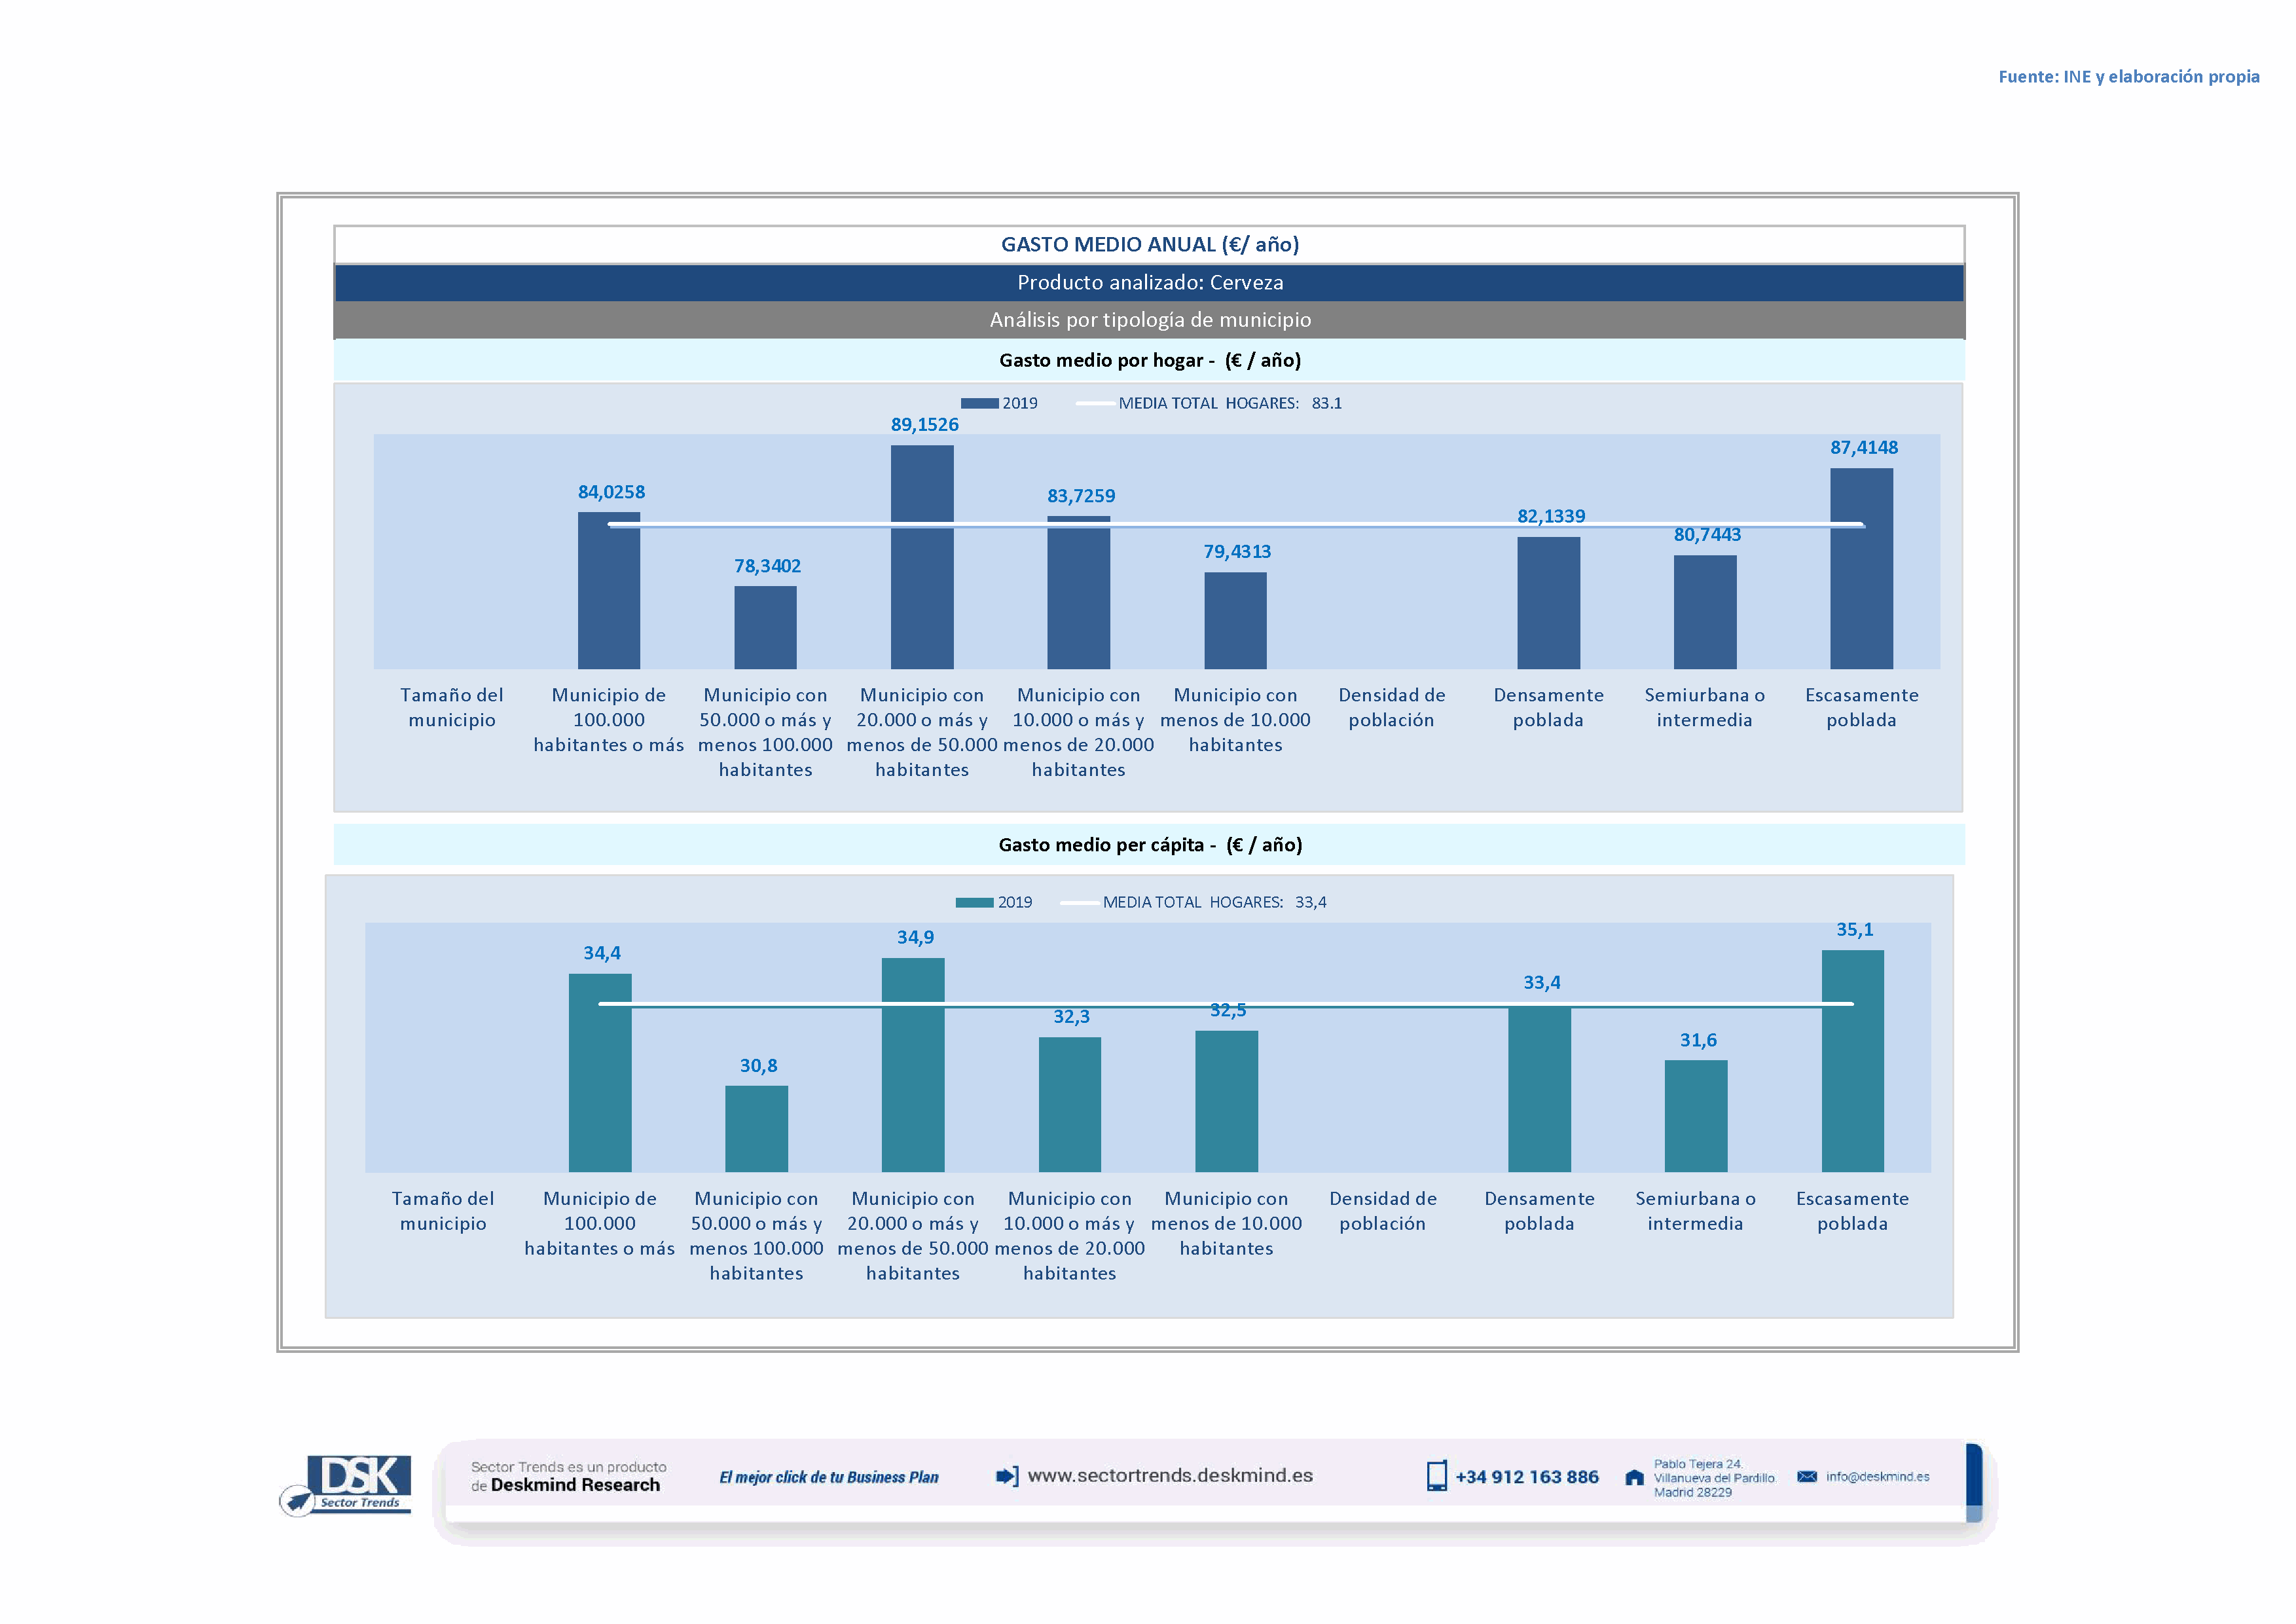Click the arrow icon beside the website URL

tap(1007, 1476)
